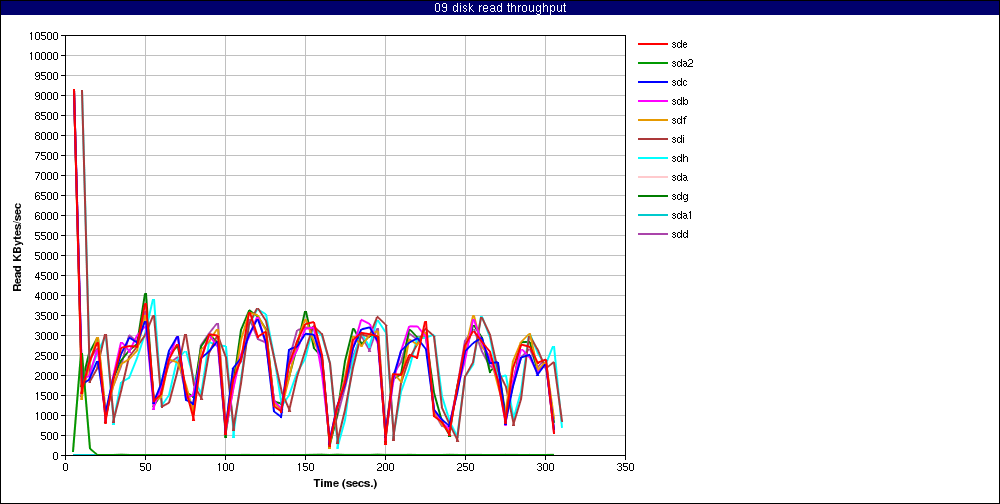Click the 200 x-axis tick label
The width and height of the screenshot is (1000, 504).
tap(385, 467)
